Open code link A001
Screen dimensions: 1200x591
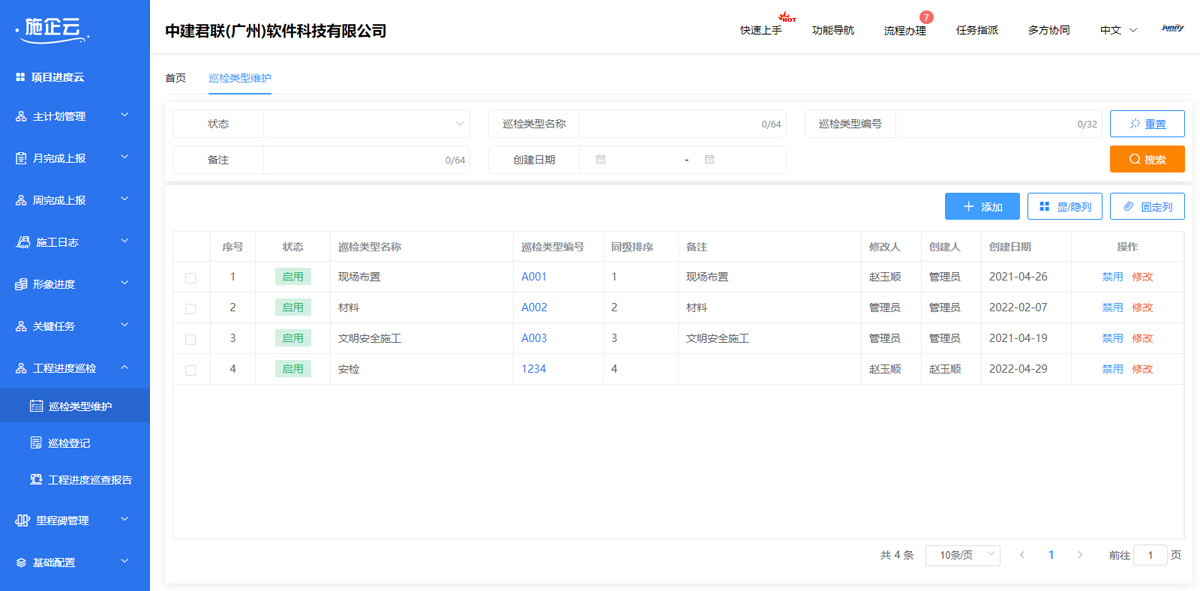coord(534,277)
